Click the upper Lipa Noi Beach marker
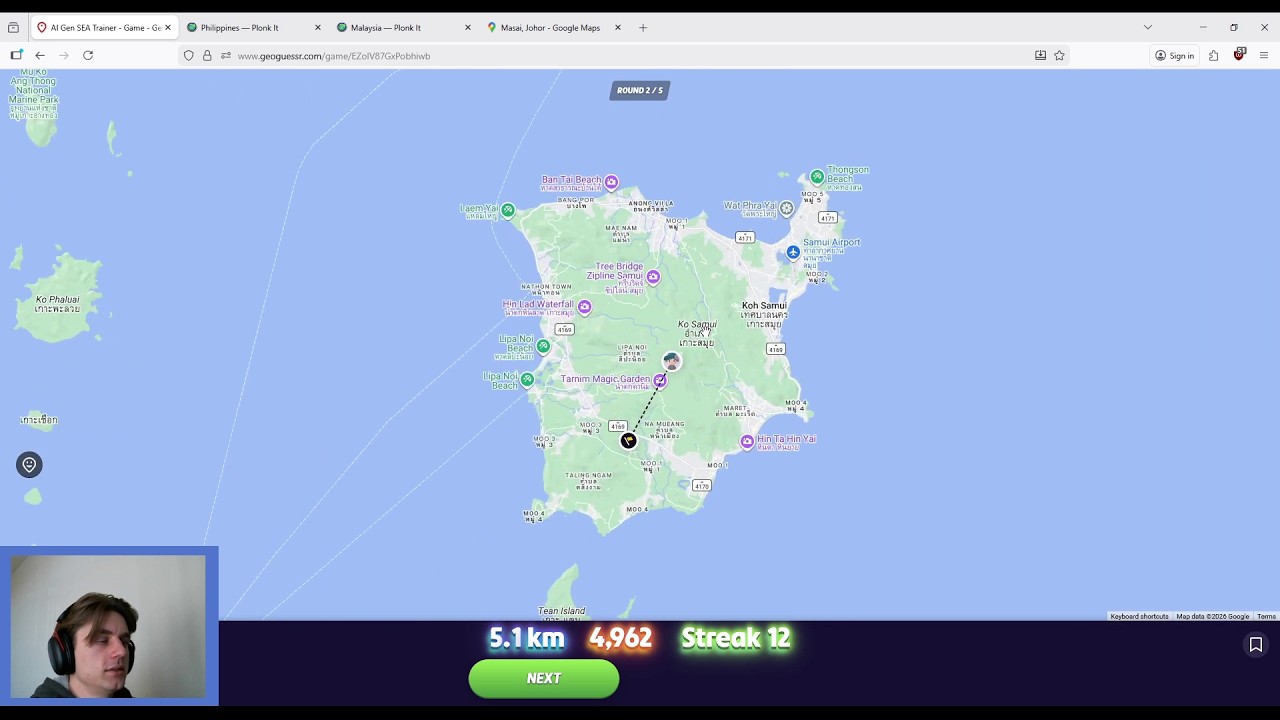 (x=543, y=346)
